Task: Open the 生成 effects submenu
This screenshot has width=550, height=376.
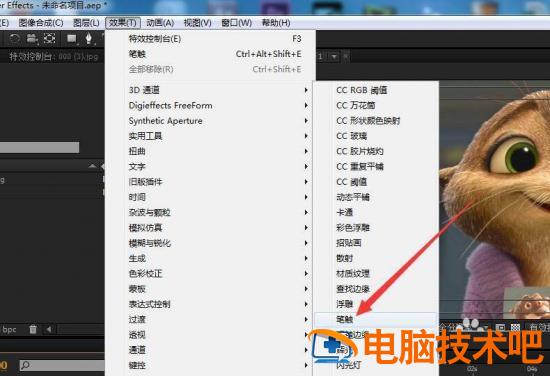Action: click(x=210, y=258)
